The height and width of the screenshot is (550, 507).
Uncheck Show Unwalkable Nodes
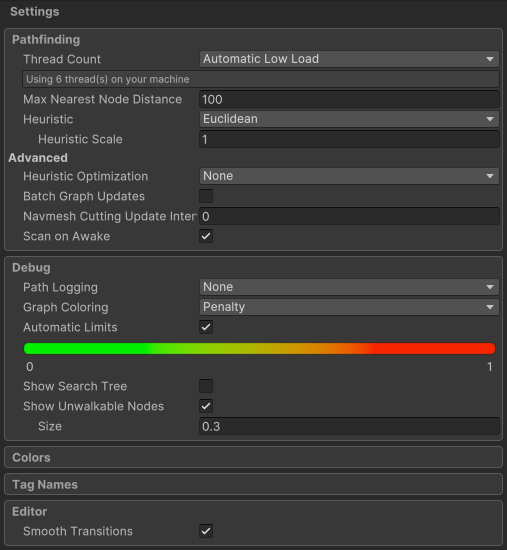206,406
